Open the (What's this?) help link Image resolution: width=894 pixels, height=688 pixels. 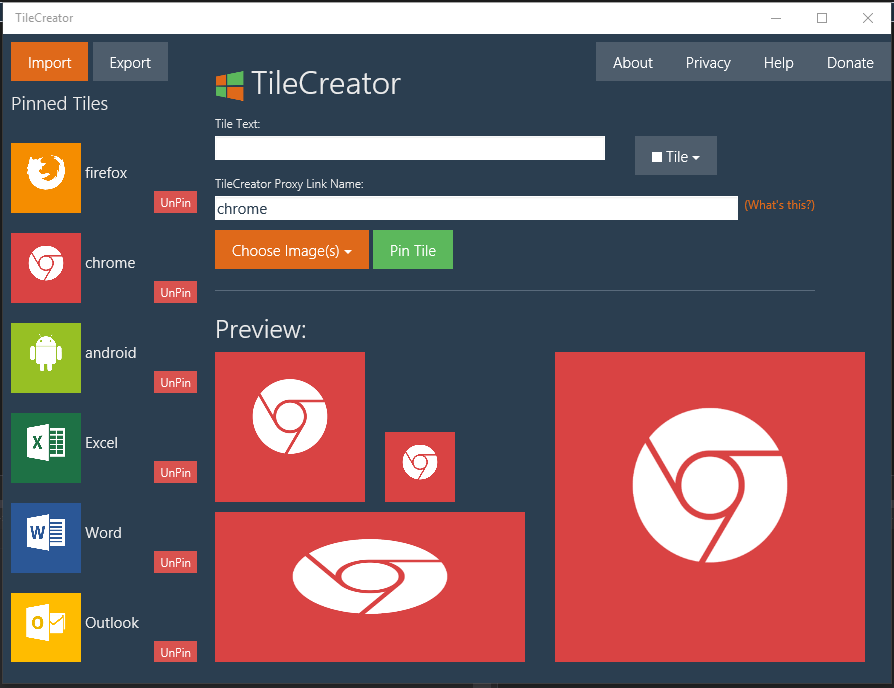(x=778, y=203)
